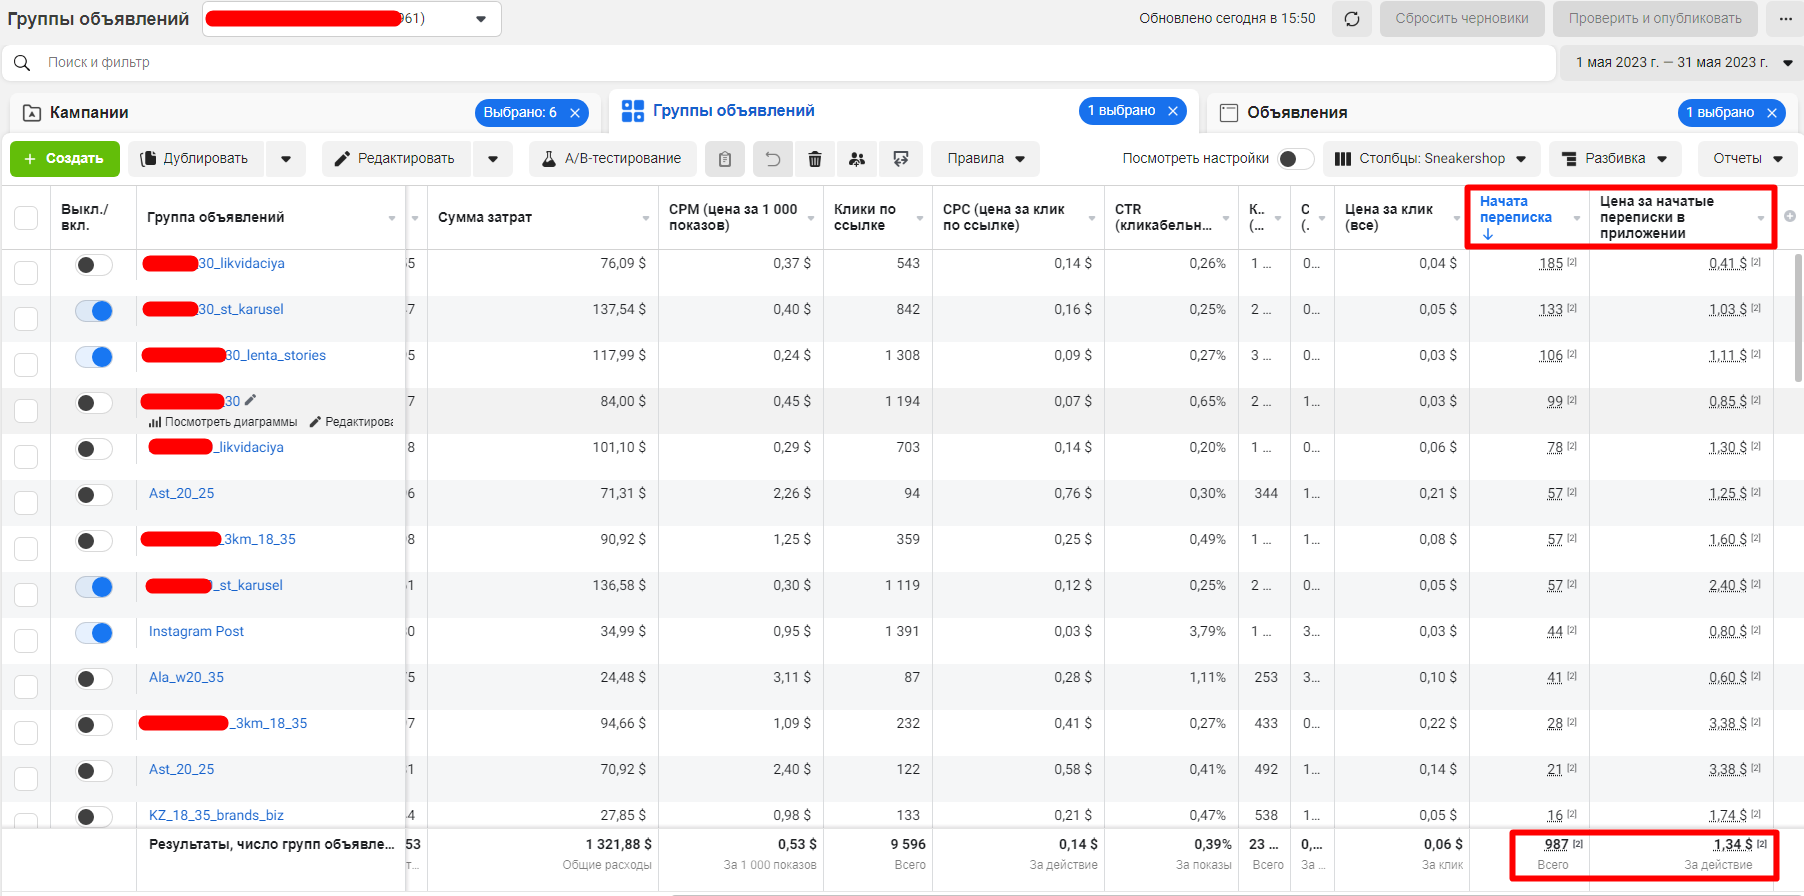Click the add column plus icon
The height and width of the screenshot is (896, 1804).
click(1789, 216)
